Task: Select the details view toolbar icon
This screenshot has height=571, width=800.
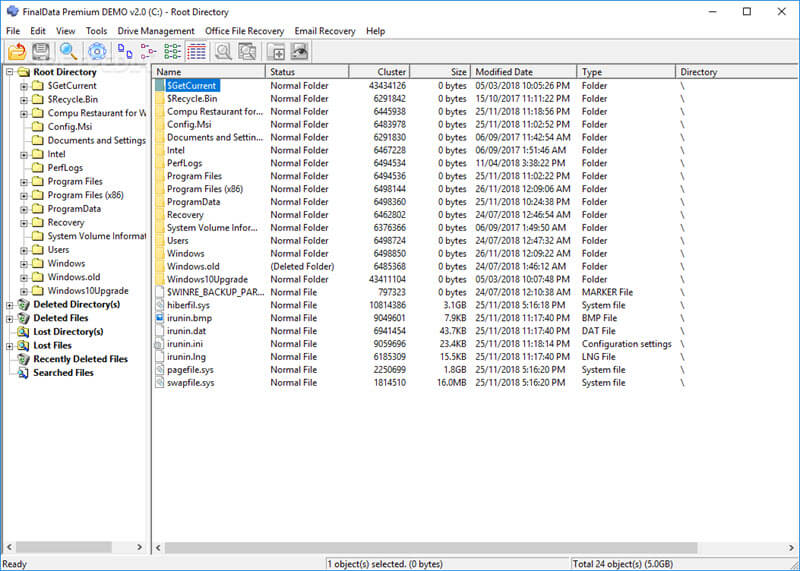Action: 196,52
